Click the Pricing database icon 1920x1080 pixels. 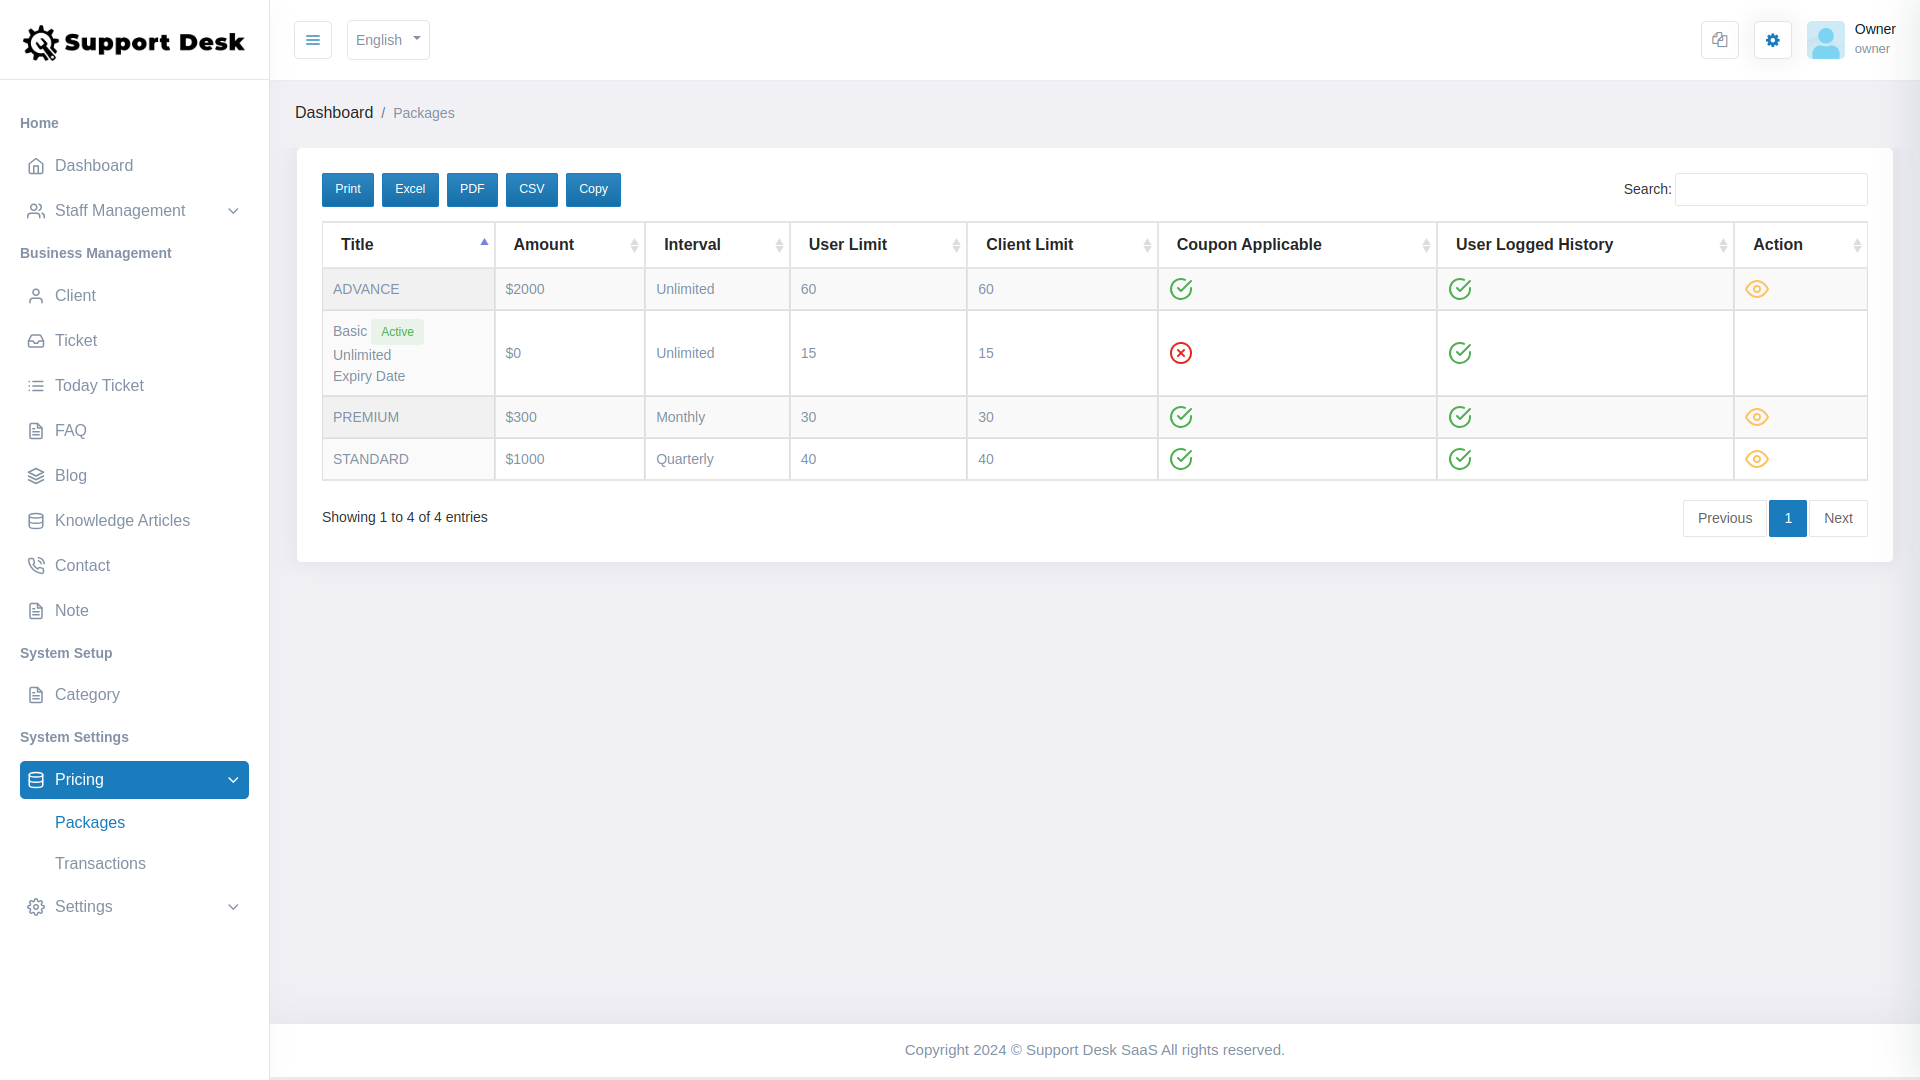pyautogui.click(x=36, y=780)
